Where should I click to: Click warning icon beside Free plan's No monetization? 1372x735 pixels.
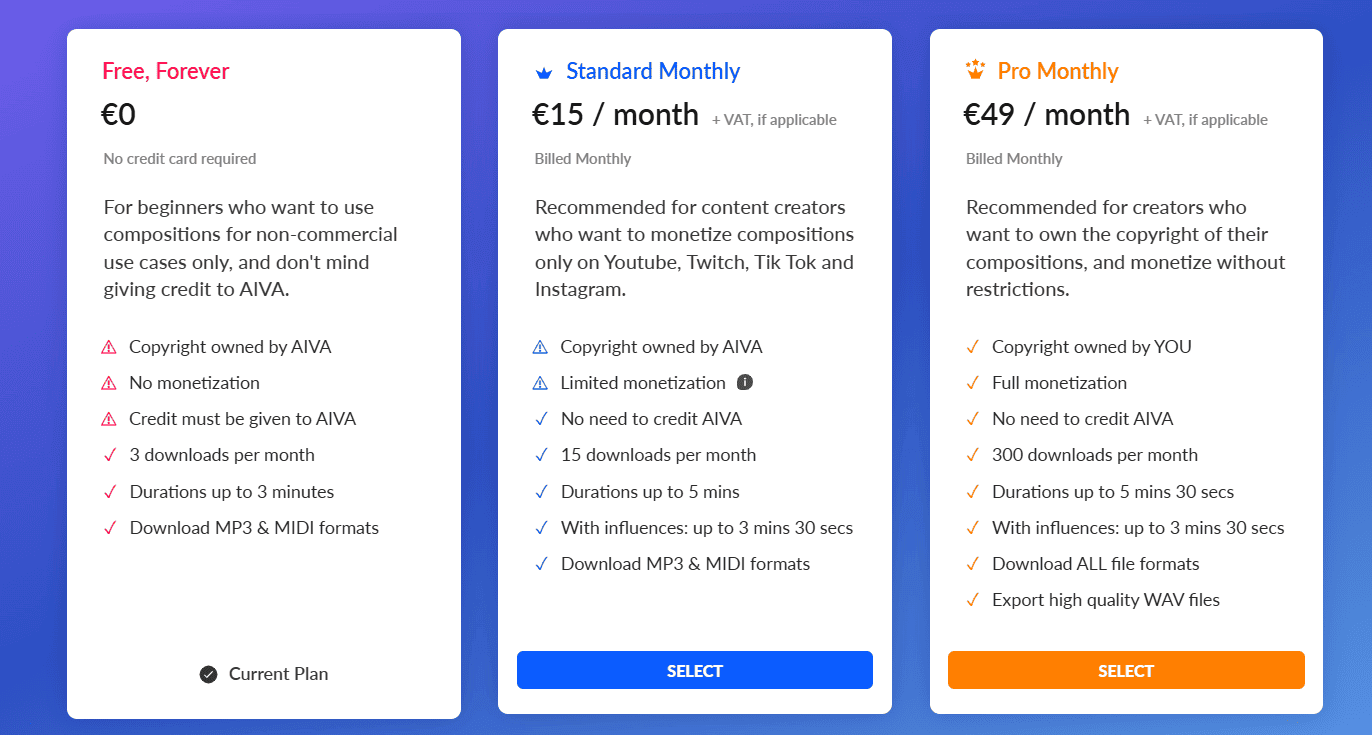[109, 383]
